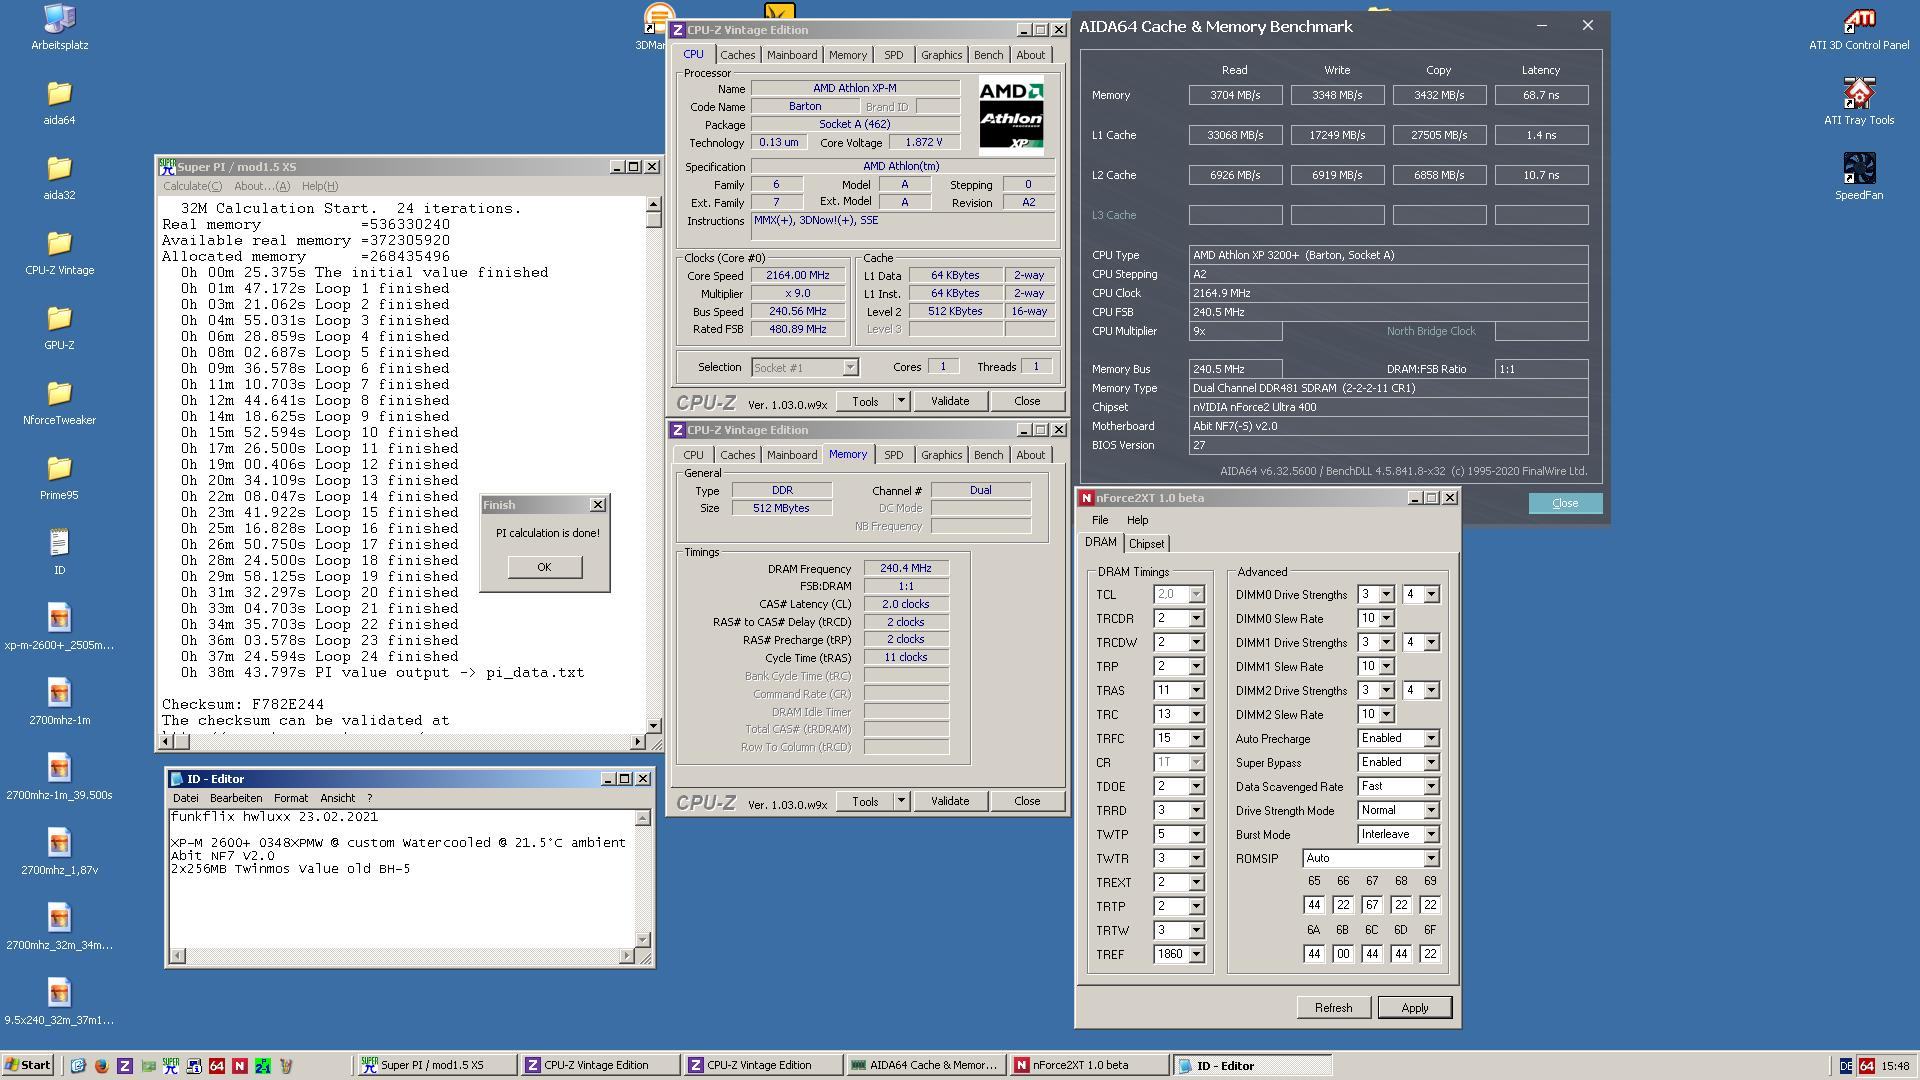Click Apply in nForce2XT
The width and height of the screenshot is (1920, 1080).
tap(1414, 1008)
